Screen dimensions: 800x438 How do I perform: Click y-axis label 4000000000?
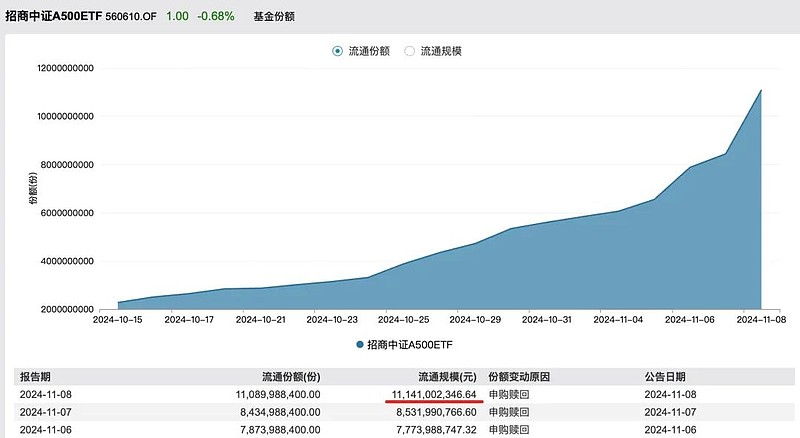(67, 261)
